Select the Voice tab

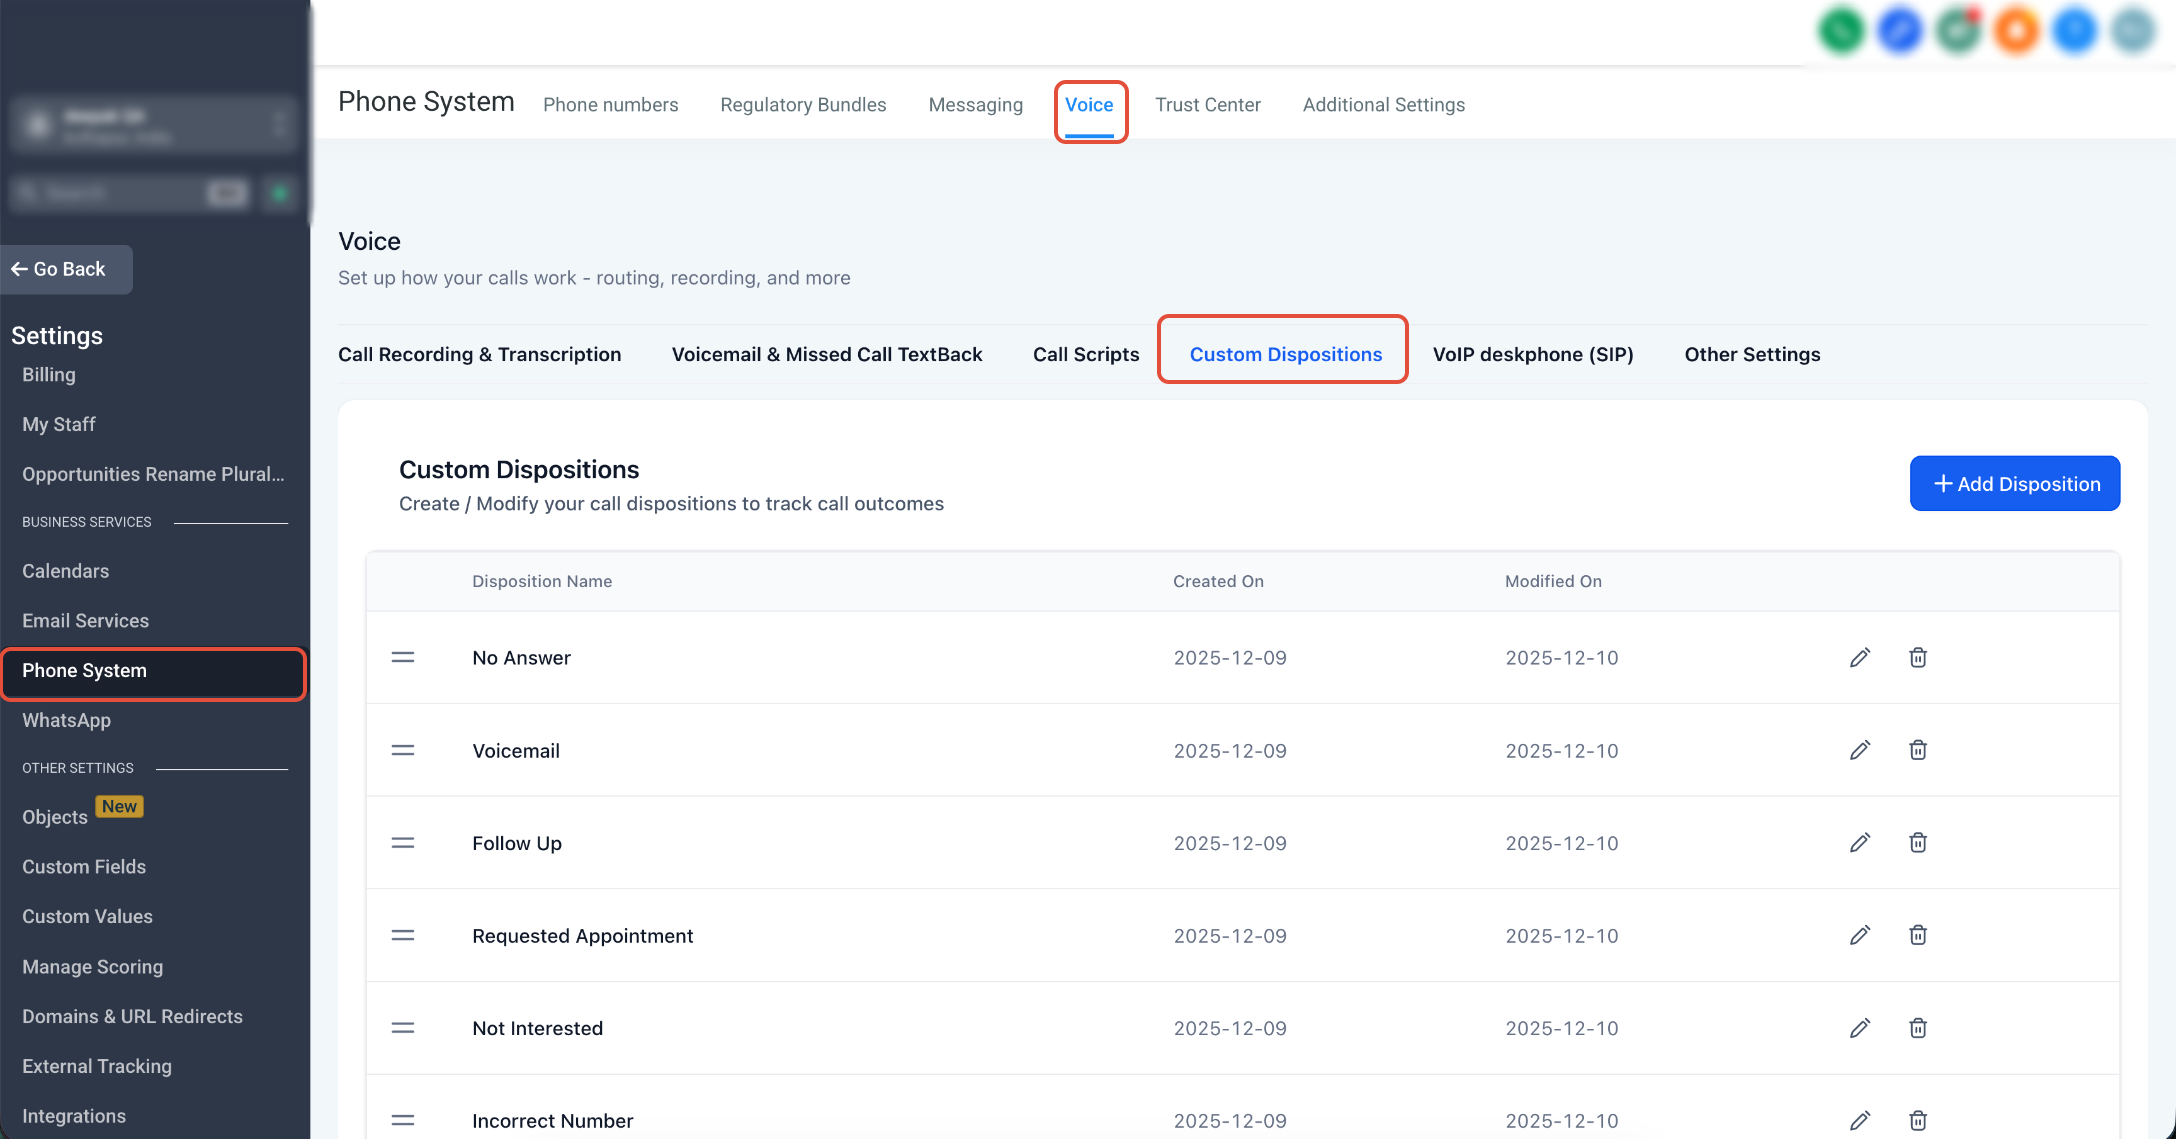pyautogui.click(x=1089, y=105)
